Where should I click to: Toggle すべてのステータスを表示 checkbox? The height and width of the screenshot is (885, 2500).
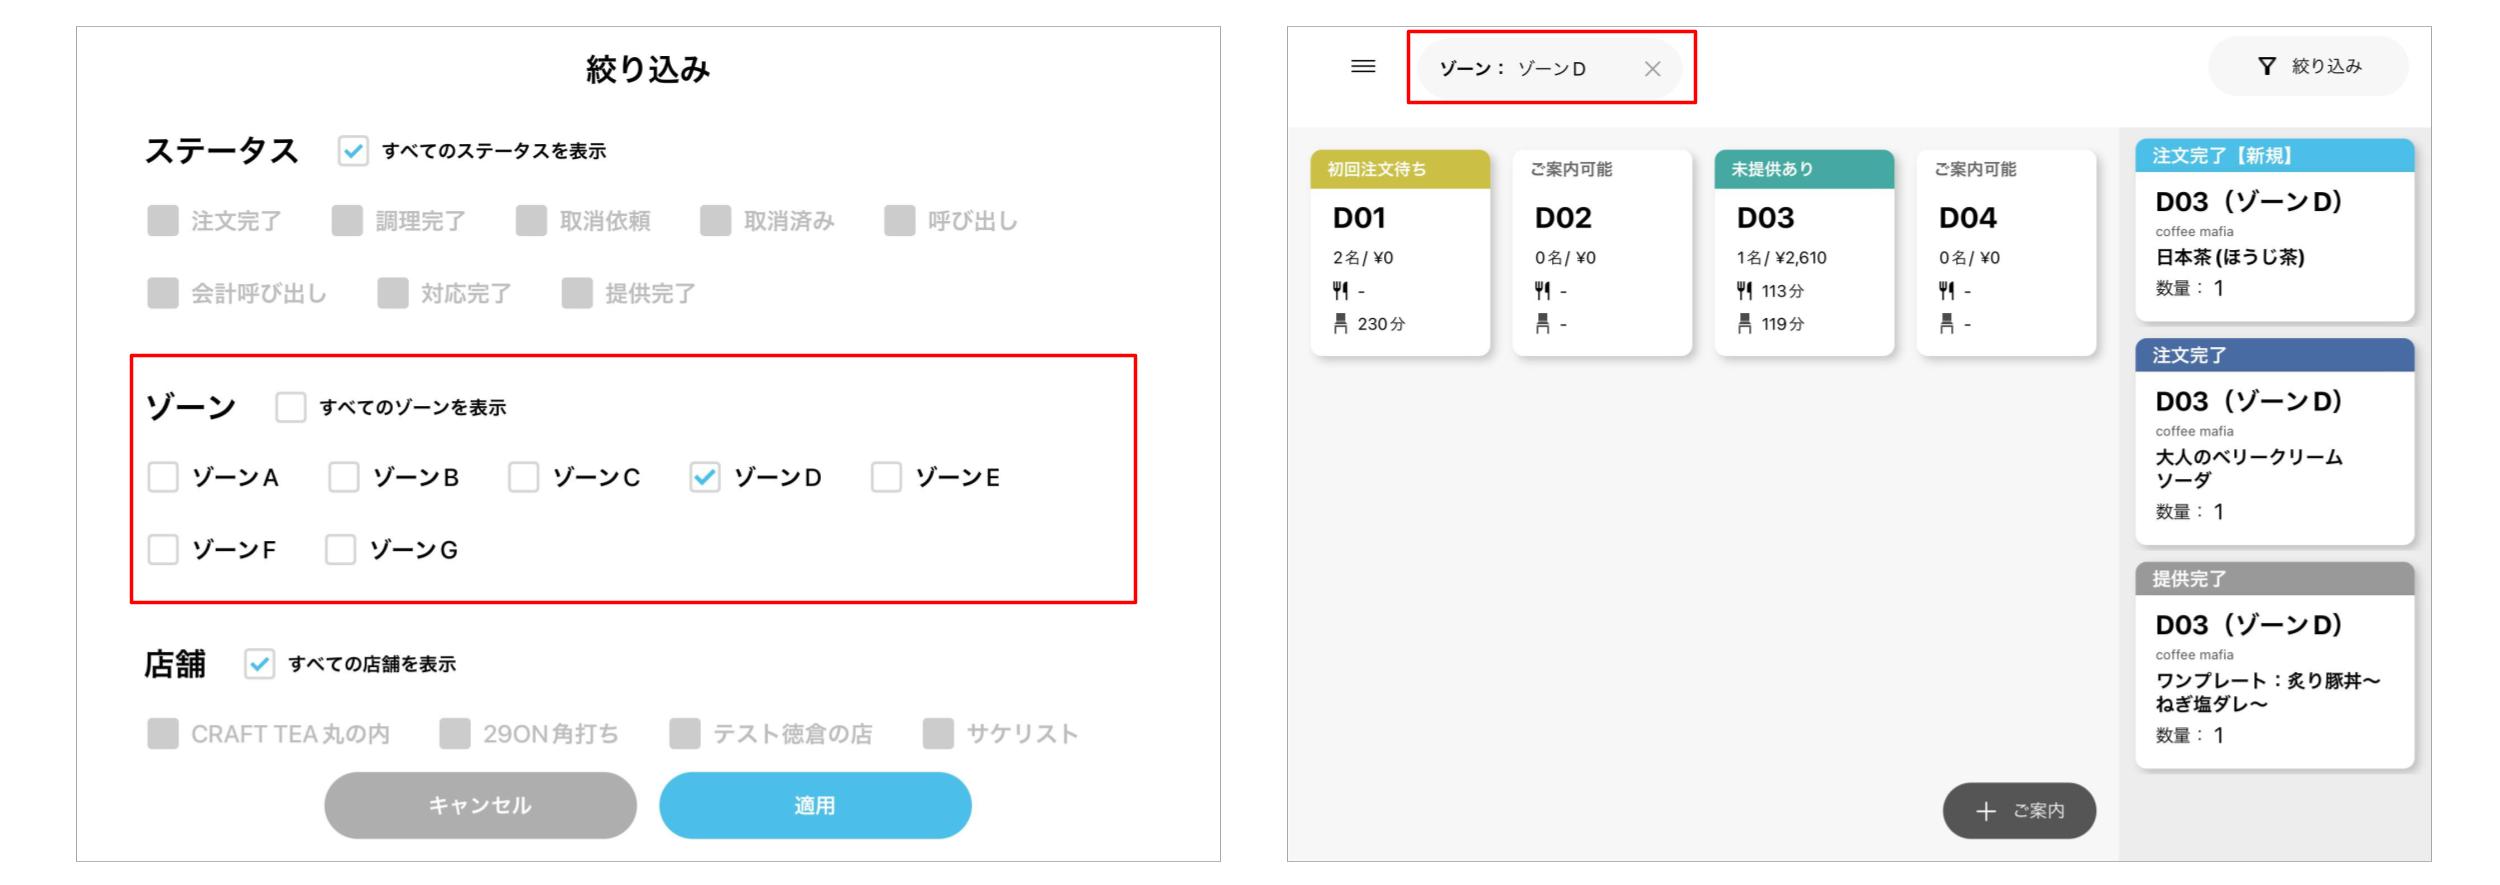coord(353,151)
